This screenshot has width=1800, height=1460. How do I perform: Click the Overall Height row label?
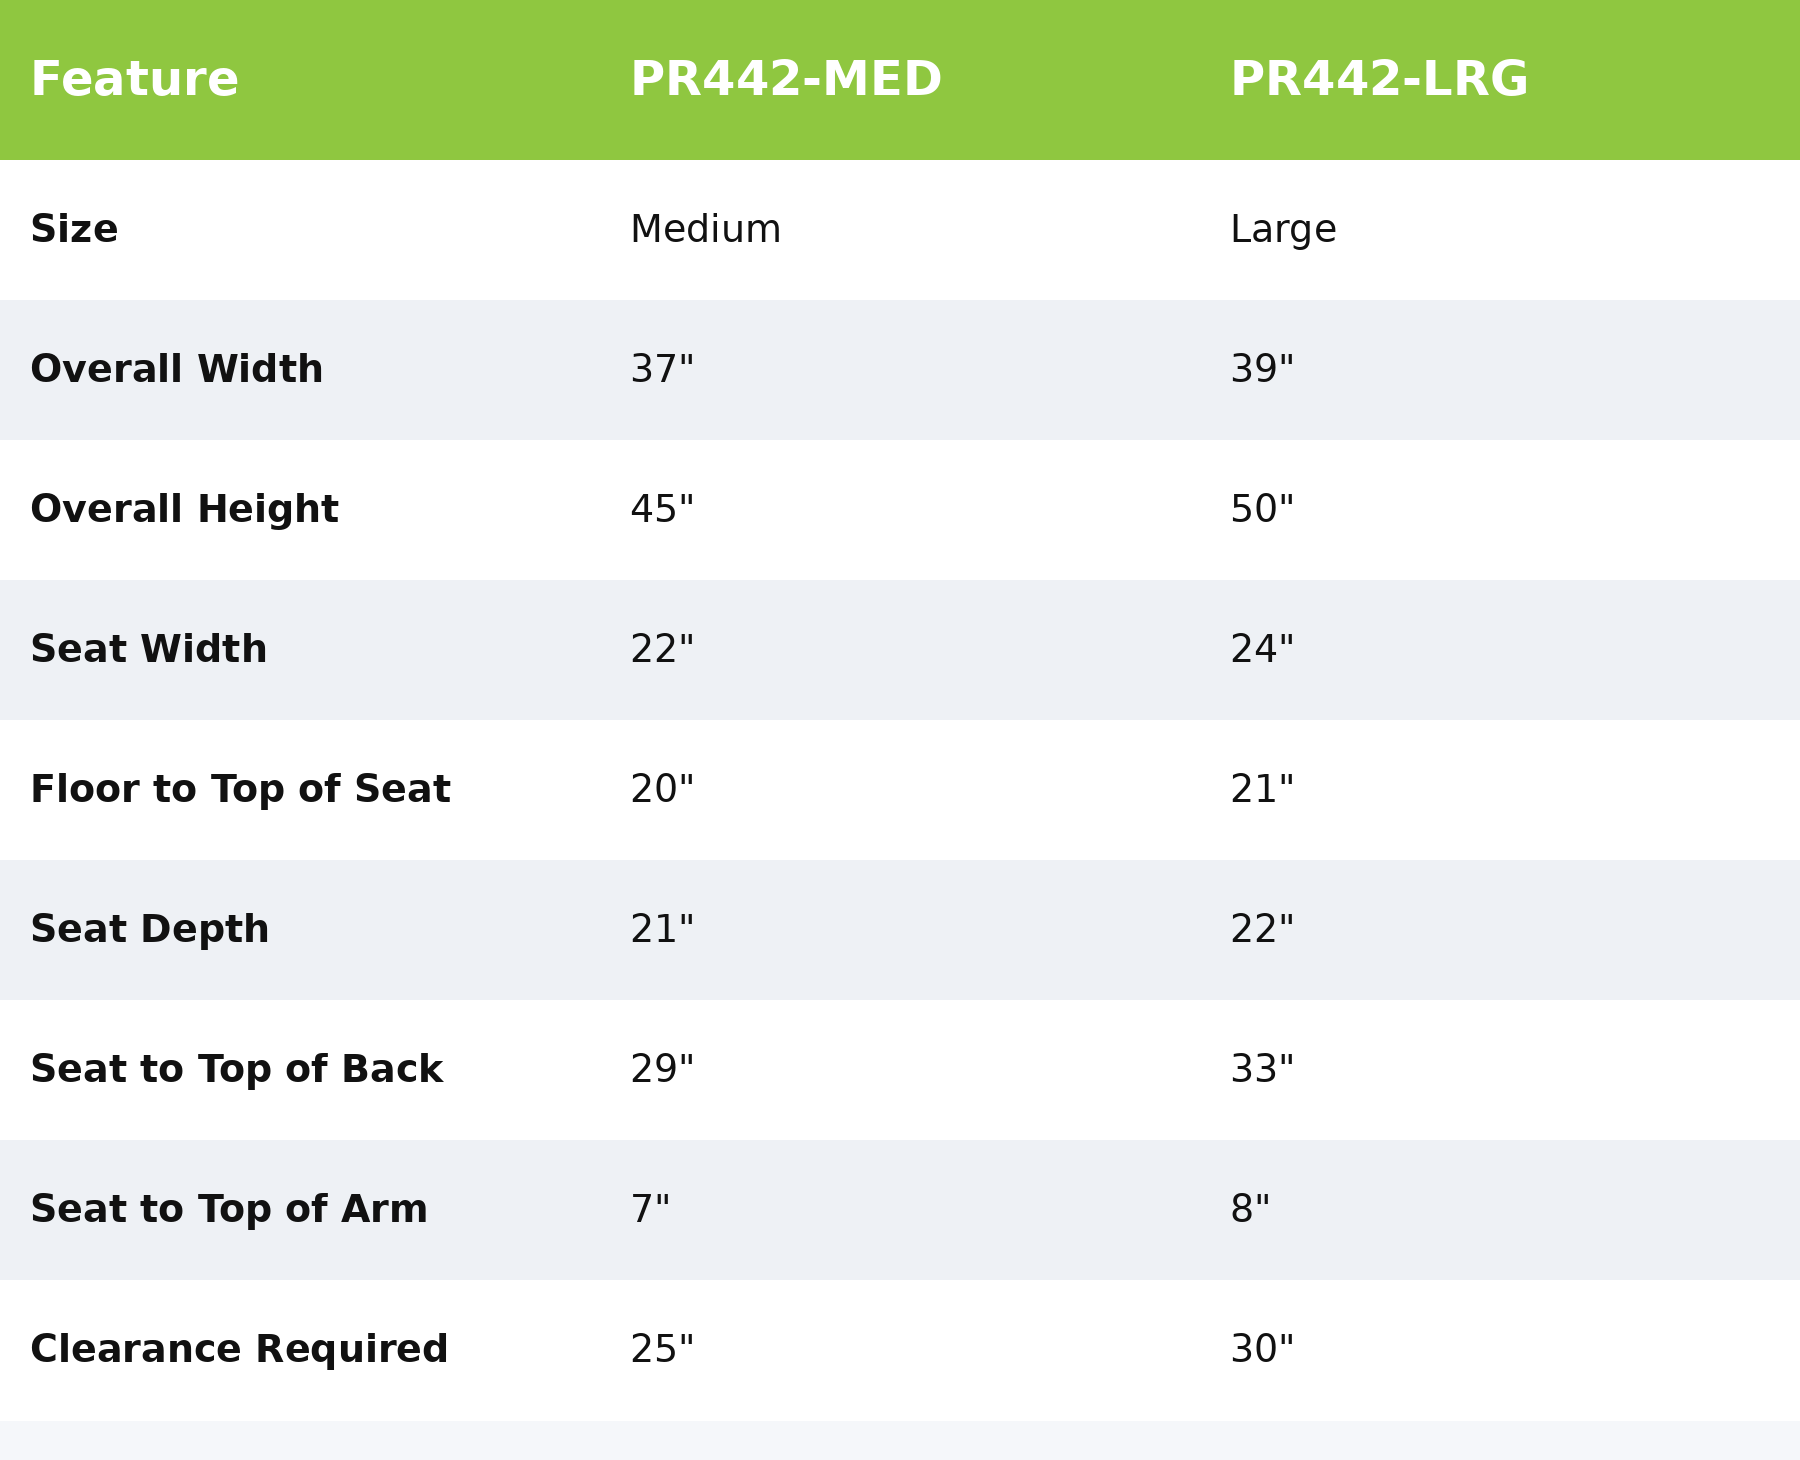pyautogui.click(x=184, y=510)
